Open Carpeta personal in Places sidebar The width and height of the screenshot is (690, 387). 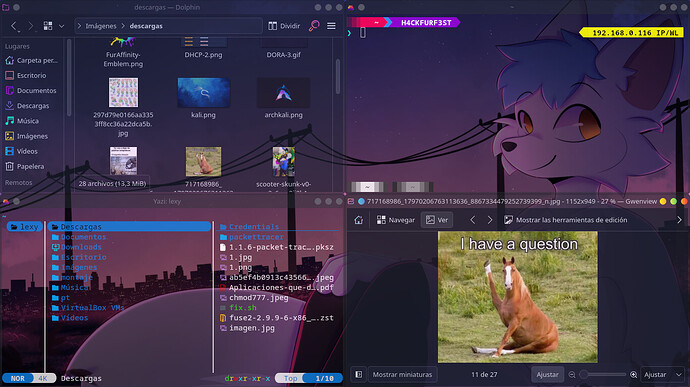(32, 60)
